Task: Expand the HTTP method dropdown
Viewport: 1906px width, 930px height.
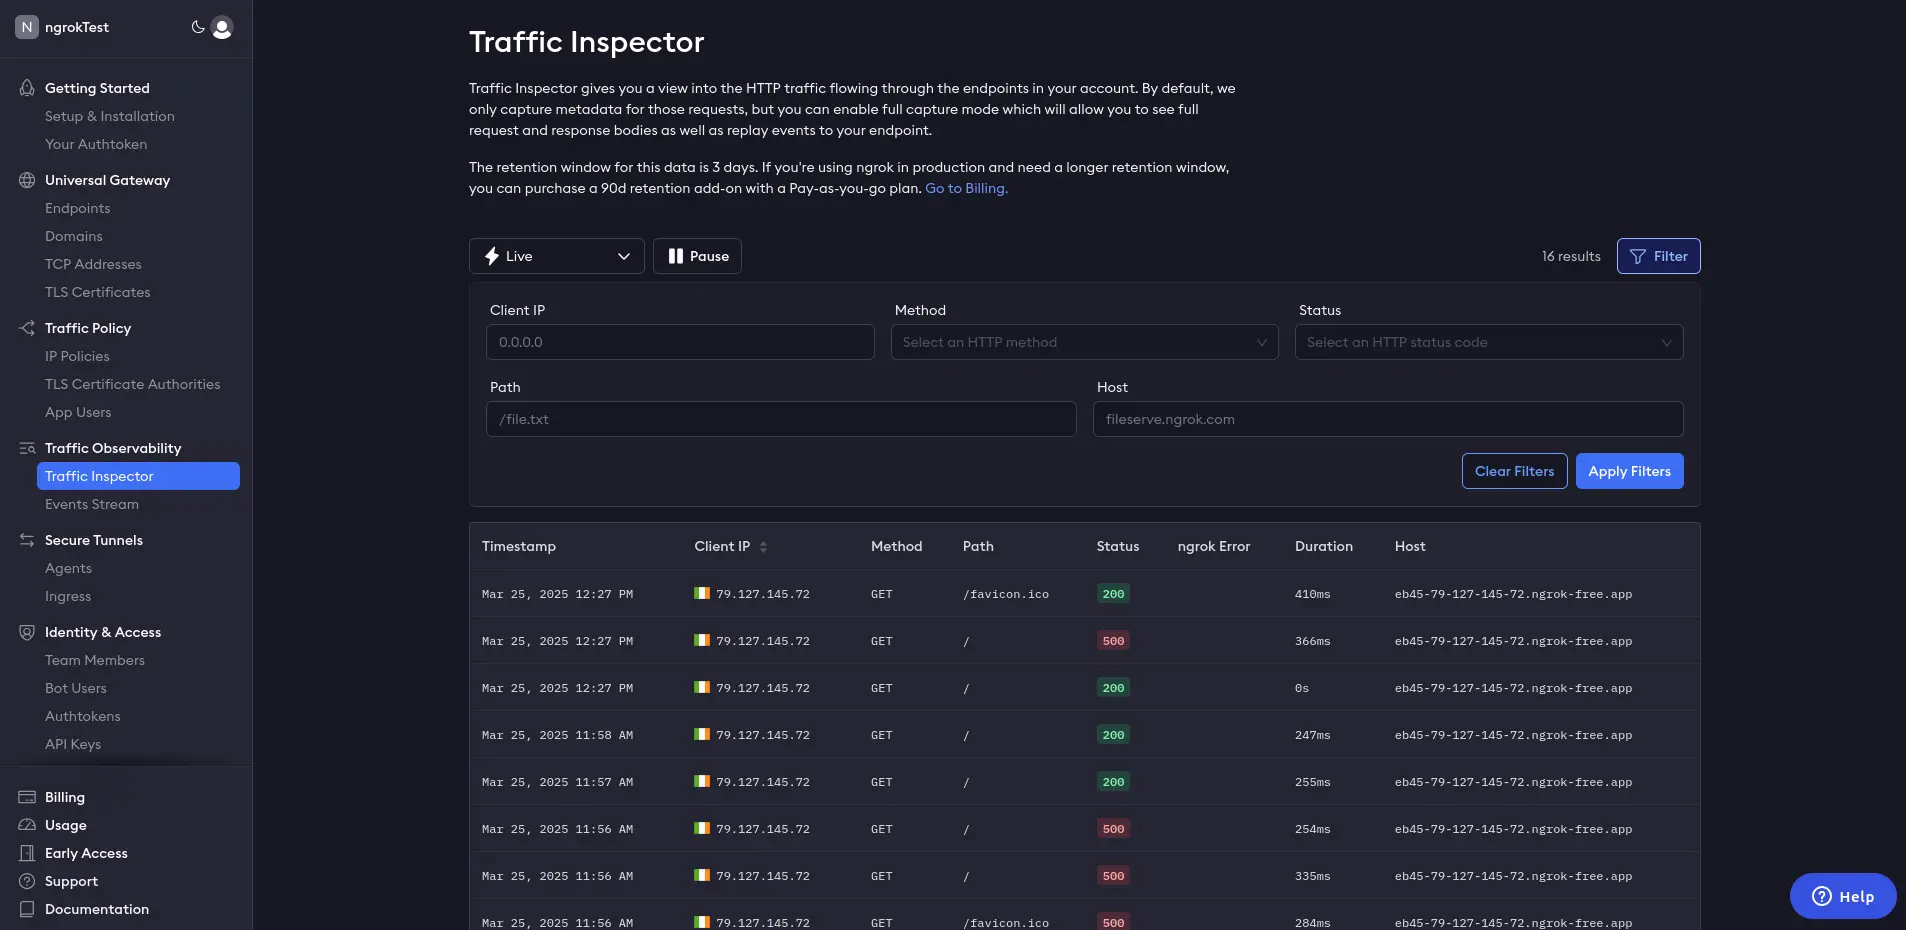Action: [1085, 342]
